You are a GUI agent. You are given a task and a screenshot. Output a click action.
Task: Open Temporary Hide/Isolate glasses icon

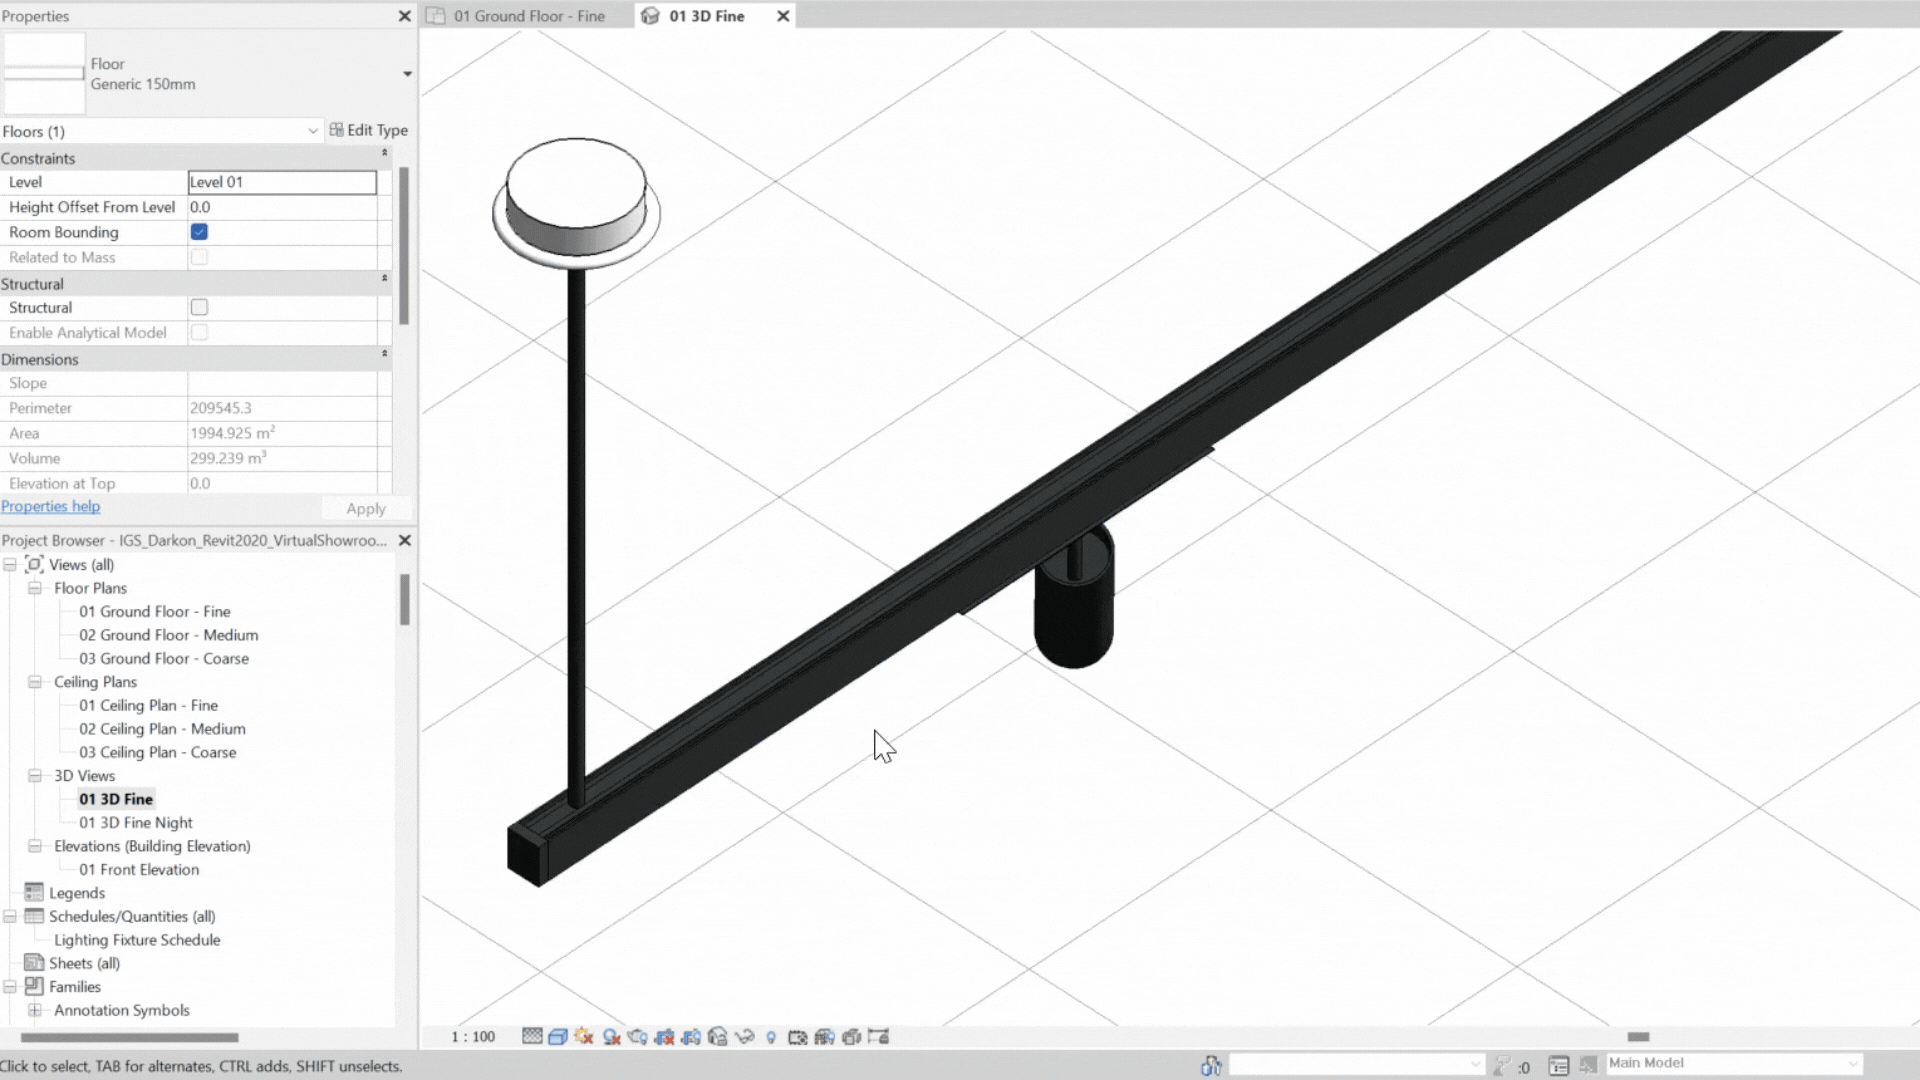coord(744,1037)
